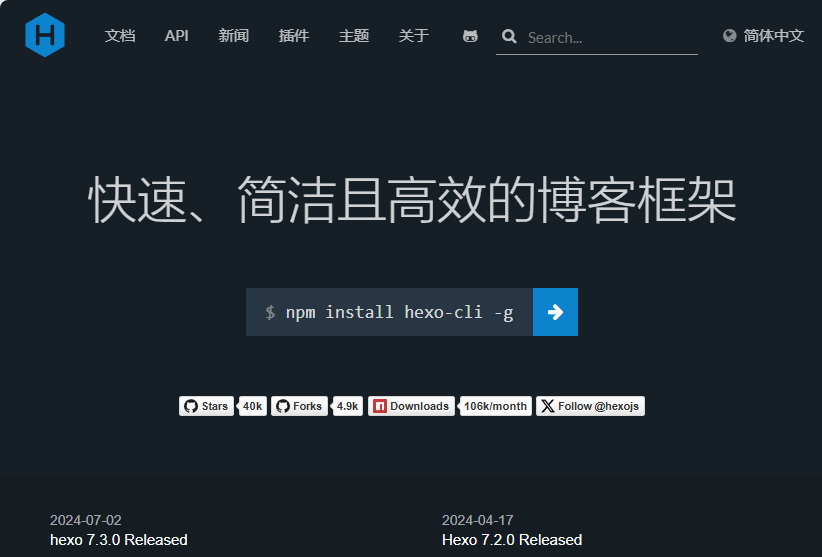Click the npm icon in Downloads badge
Image resolution: width=822 pixels, height=557 pixels.
380,406
